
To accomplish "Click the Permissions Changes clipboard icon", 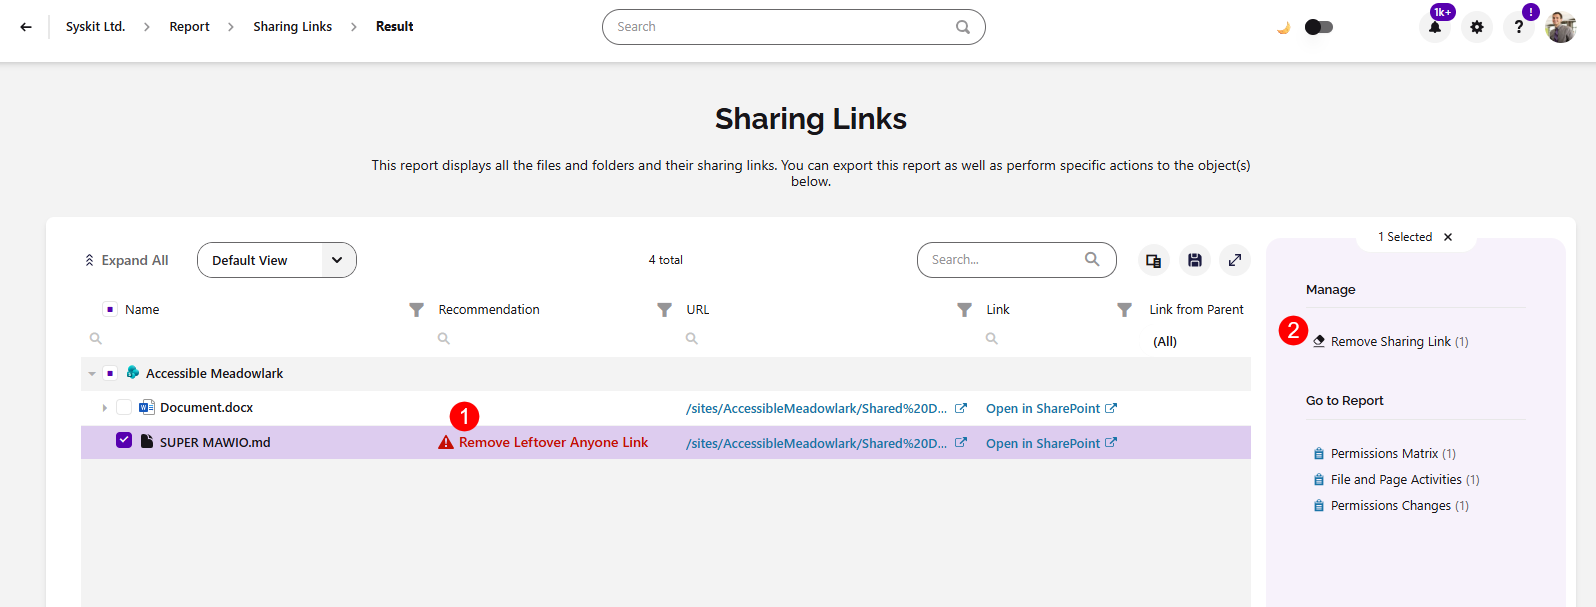I will point(1319,506).
